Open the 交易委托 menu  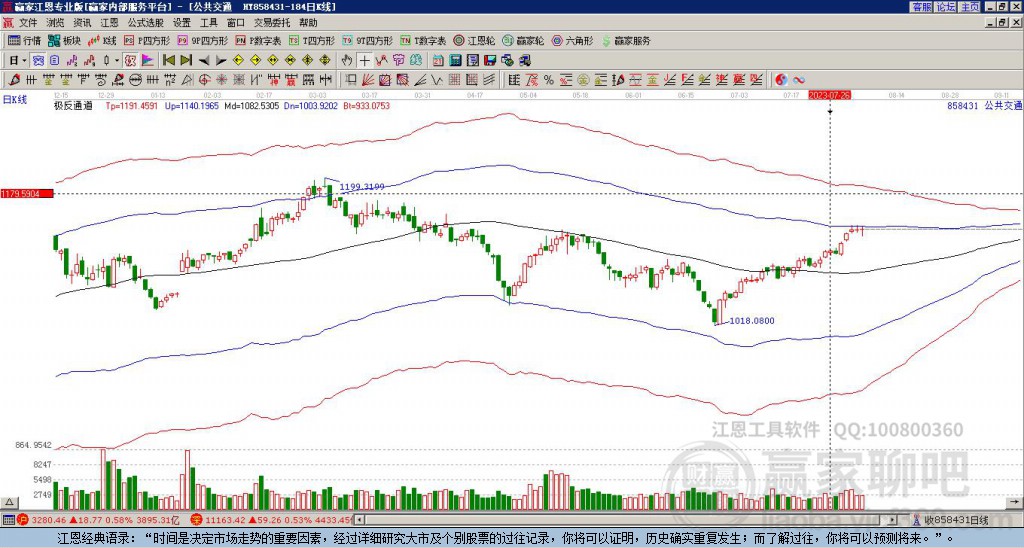pyautogui.click(x=272, y=23)
